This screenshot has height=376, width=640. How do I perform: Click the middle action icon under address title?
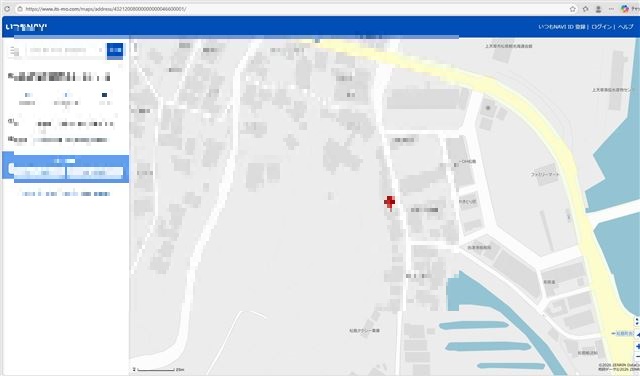point(66,98)
